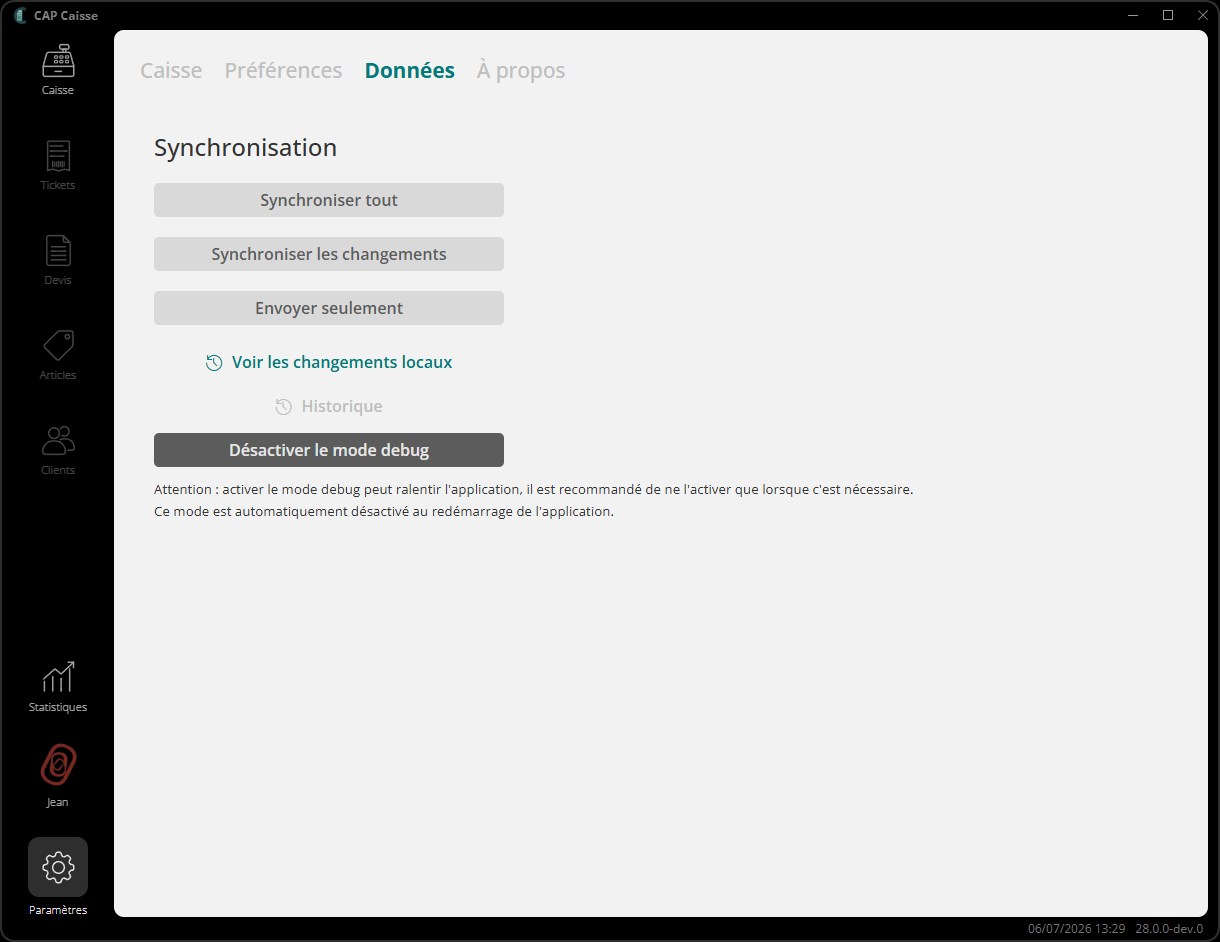The height and width of the screenshot is (942, 1220).
Task: Open the Historique link
Action: point(329,406)
